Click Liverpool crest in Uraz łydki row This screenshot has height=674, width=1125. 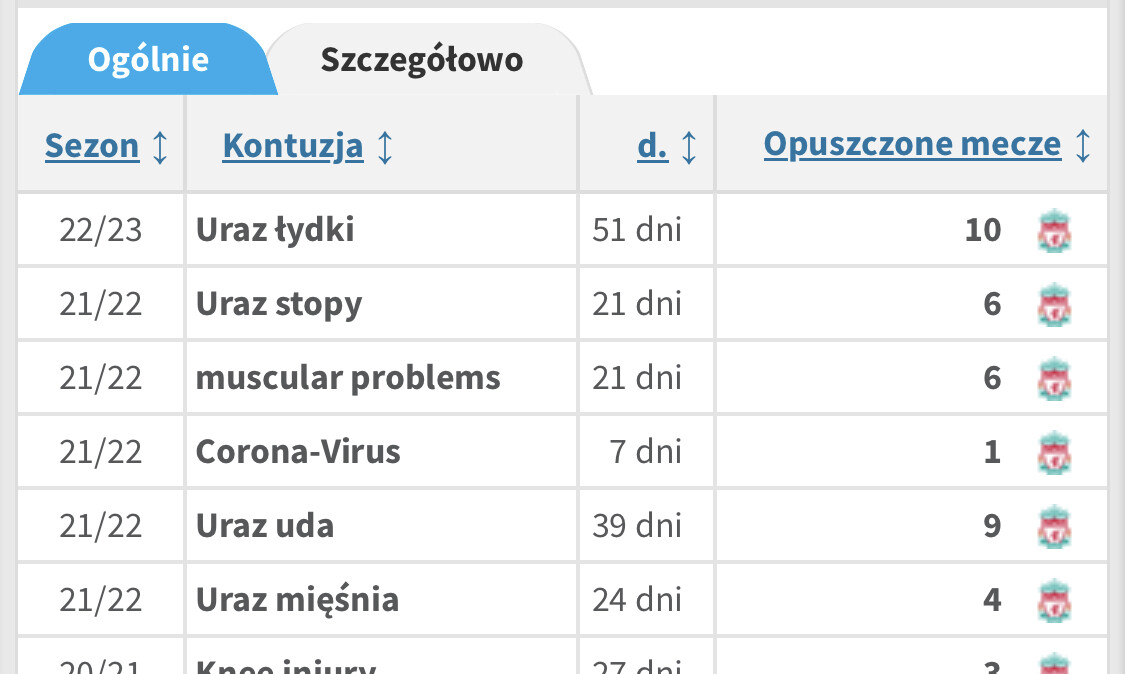(x=1053, y=231)
